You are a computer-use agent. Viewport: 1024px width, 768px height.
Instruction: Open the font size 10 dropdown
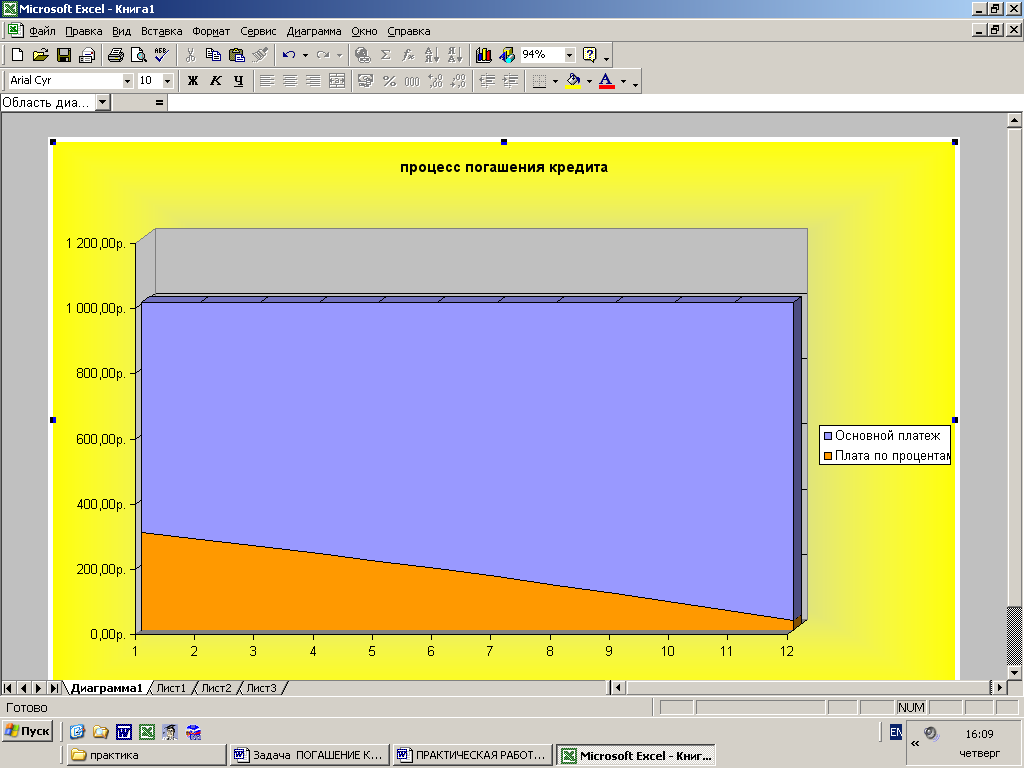pos(167,81)
